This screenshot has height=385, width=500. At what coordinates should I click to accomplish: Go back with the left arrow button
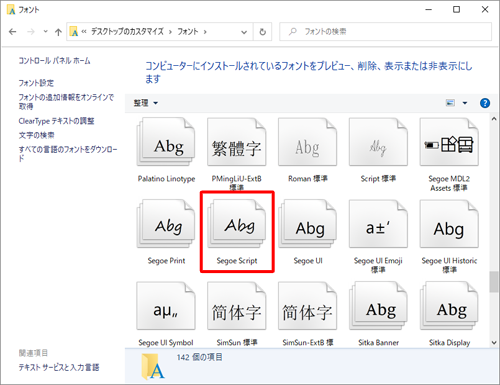click(x=13, y=32)
